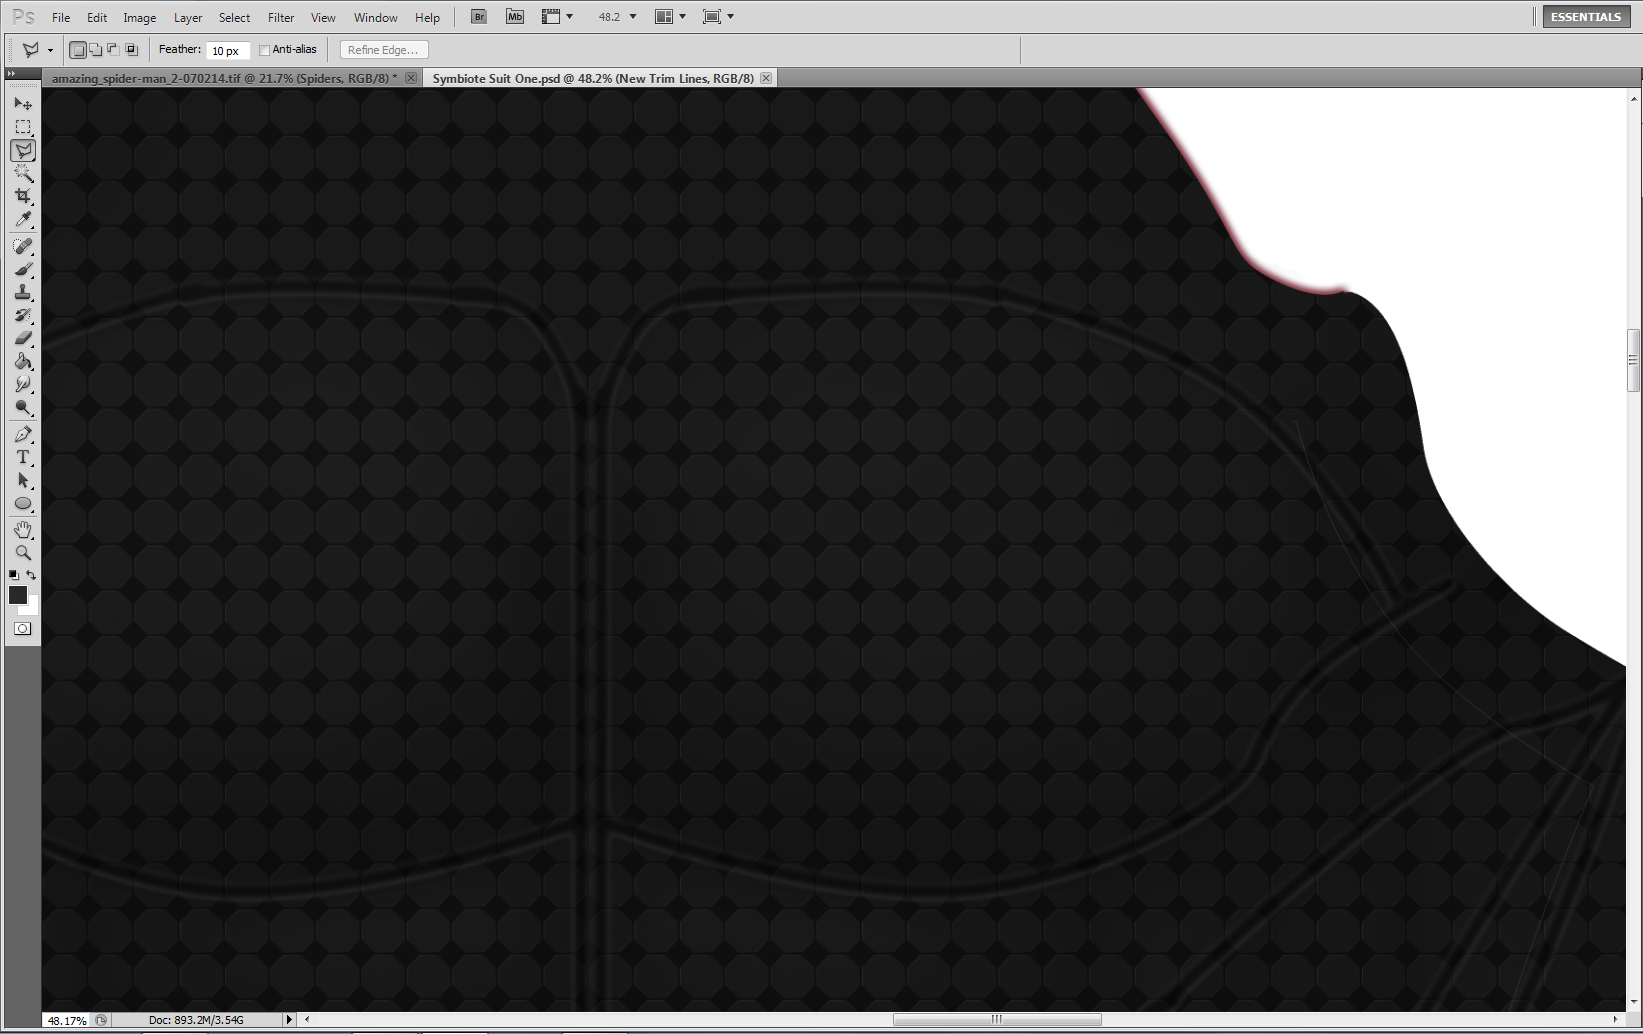Select the History Brush tool
Screen dimensions: 1643x1034
pos(23,315)
